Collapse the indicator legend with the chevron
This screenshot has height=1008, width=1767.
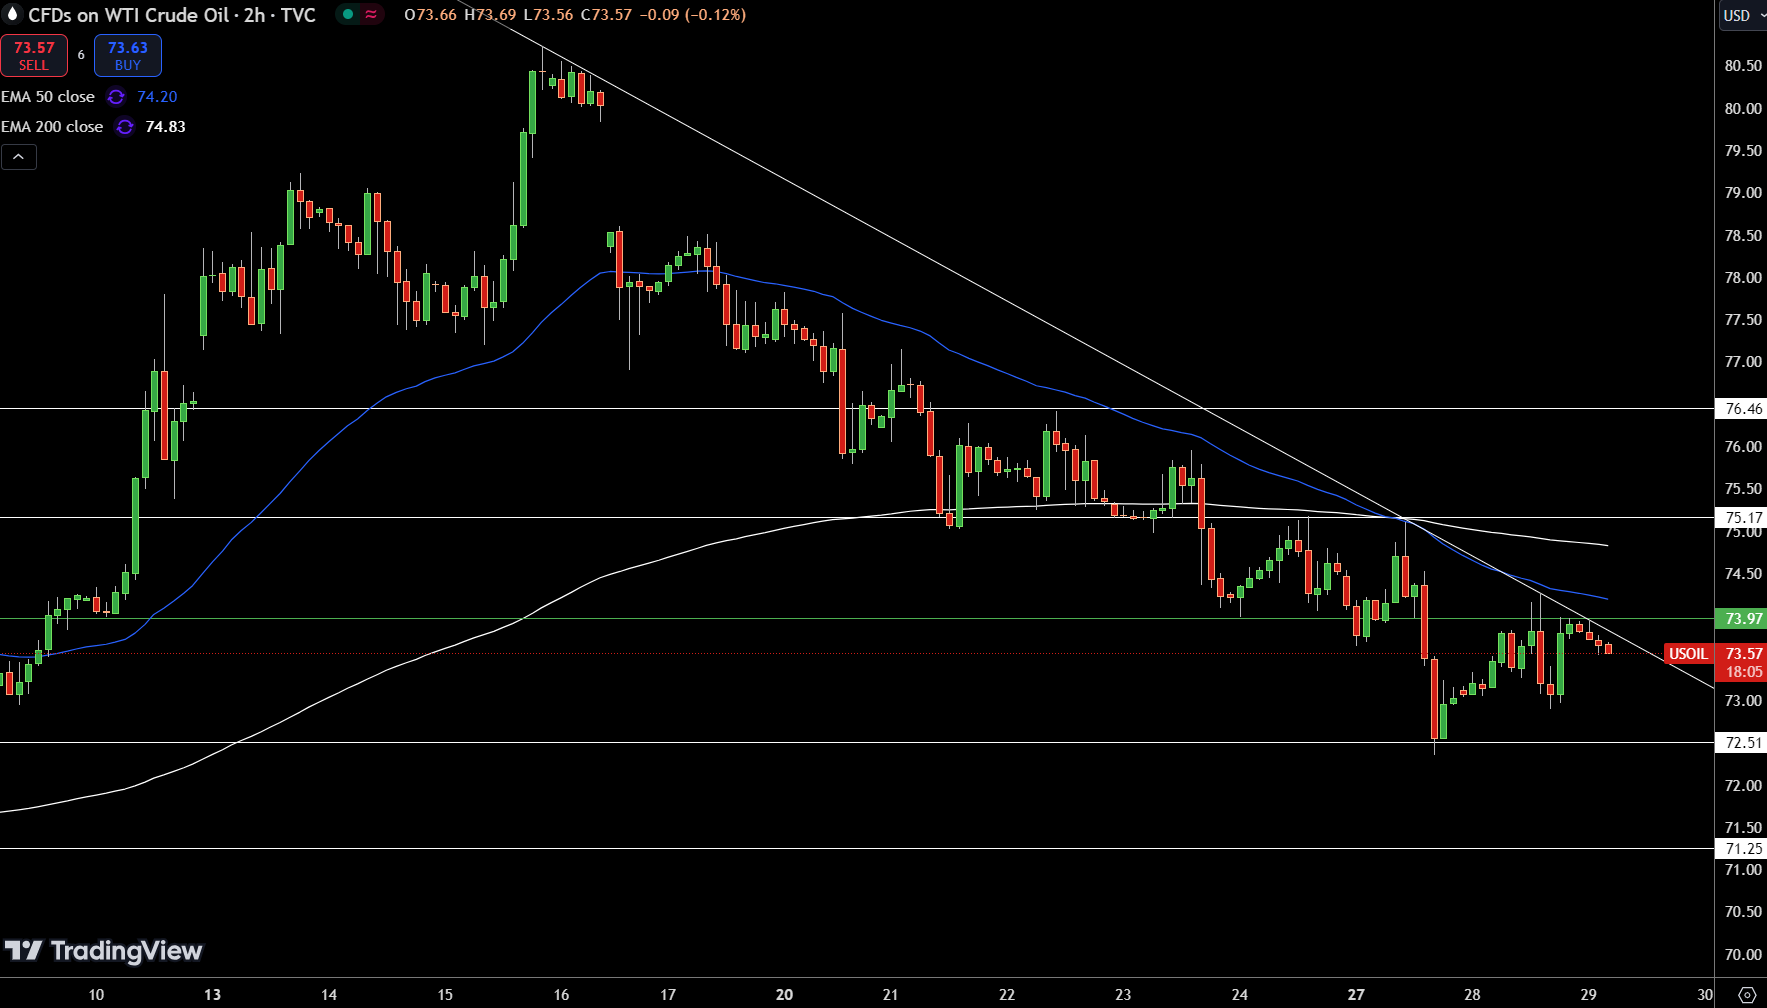pos(19,157)
